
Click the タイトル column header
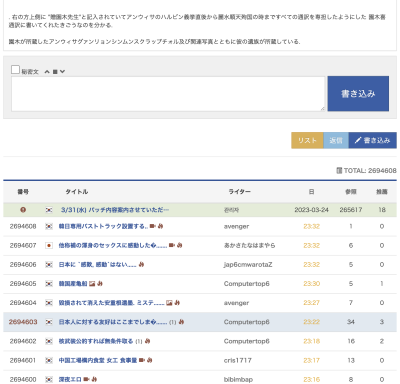77,192
